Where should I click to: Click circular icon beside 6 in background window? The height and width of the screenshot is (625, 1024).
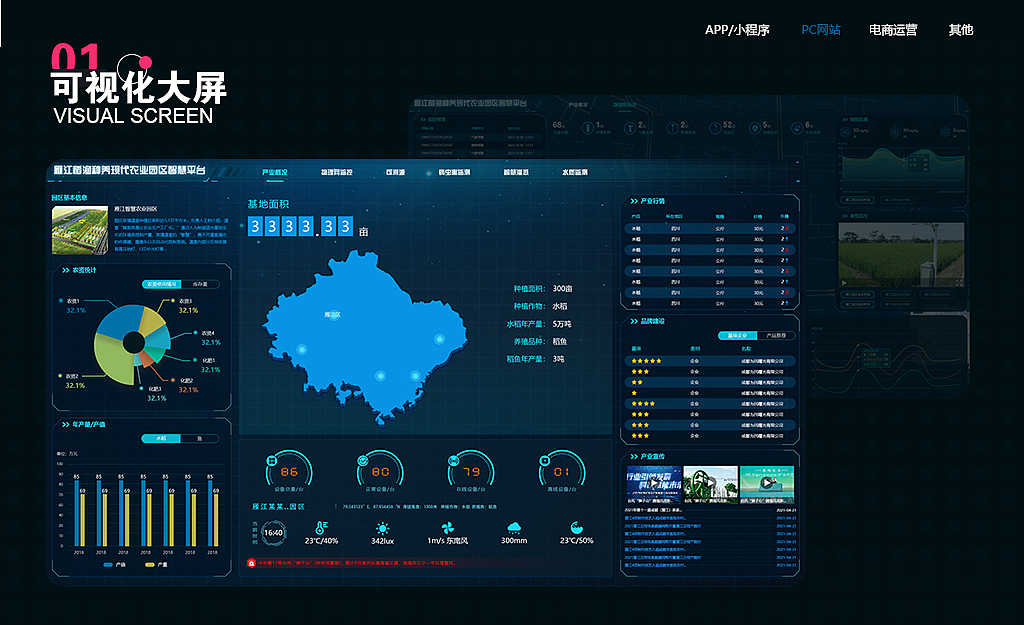click(x=797, y=128)
